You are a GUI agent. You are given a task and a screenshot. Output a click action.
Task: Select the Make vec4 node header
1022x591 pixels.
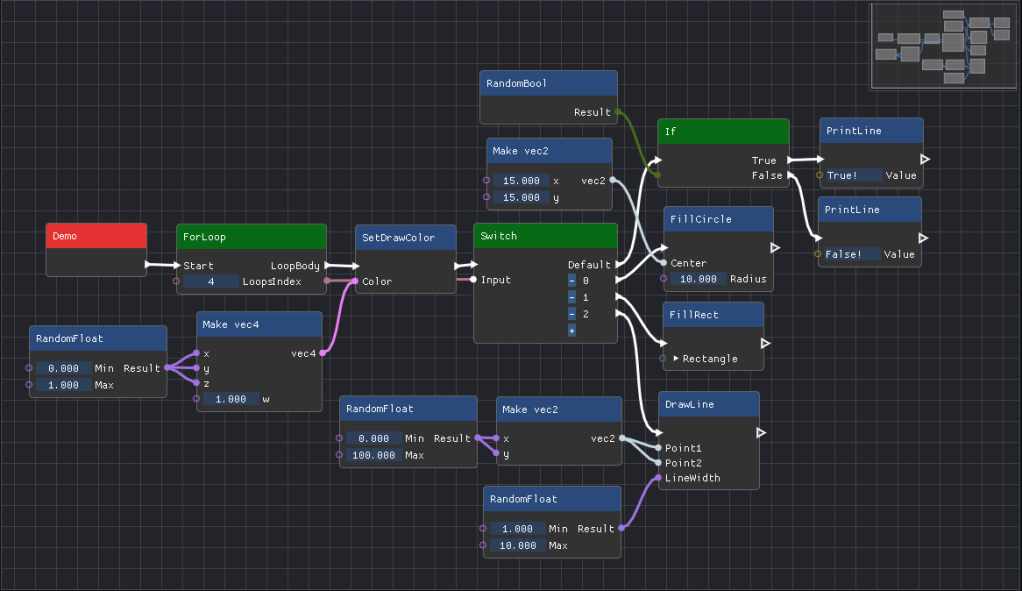(259, 324)
